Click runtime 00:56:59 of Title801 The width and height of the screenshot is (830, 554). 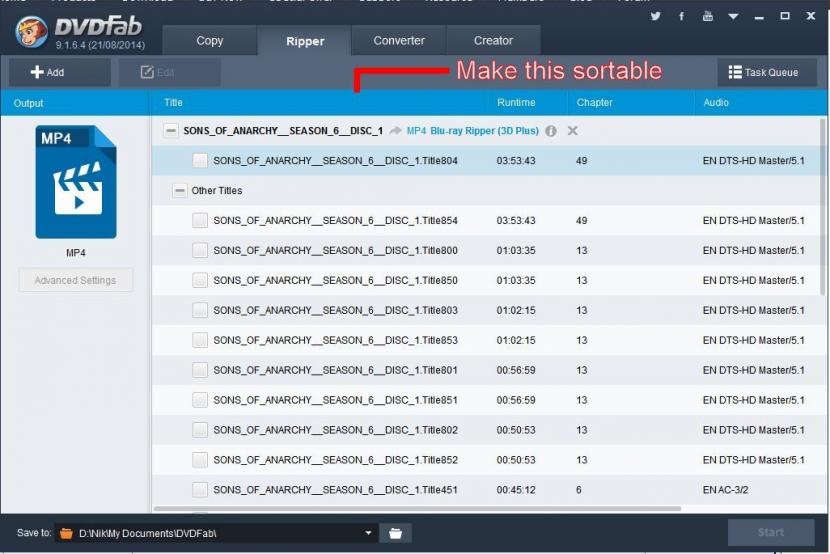coord(516,370)
